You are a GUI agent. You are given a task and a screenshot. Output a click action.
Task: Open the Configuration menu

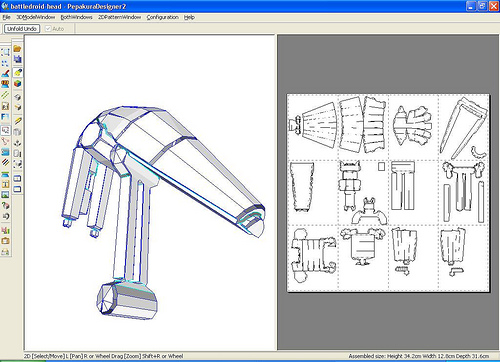tap(163, 17)
